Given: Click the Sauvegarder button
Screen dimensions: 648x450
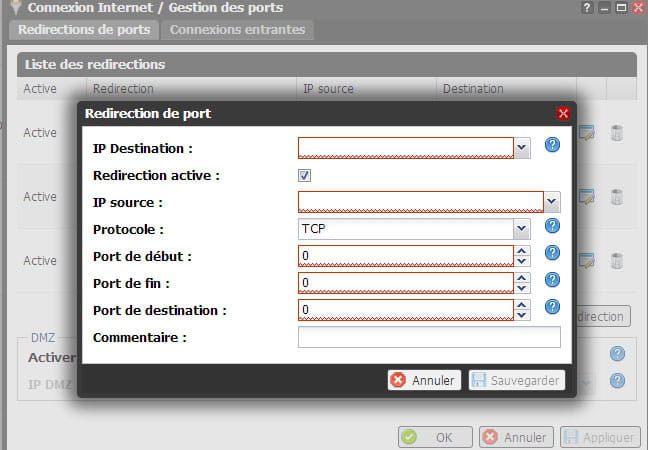Looking at the screenshot, I should 517,380.
